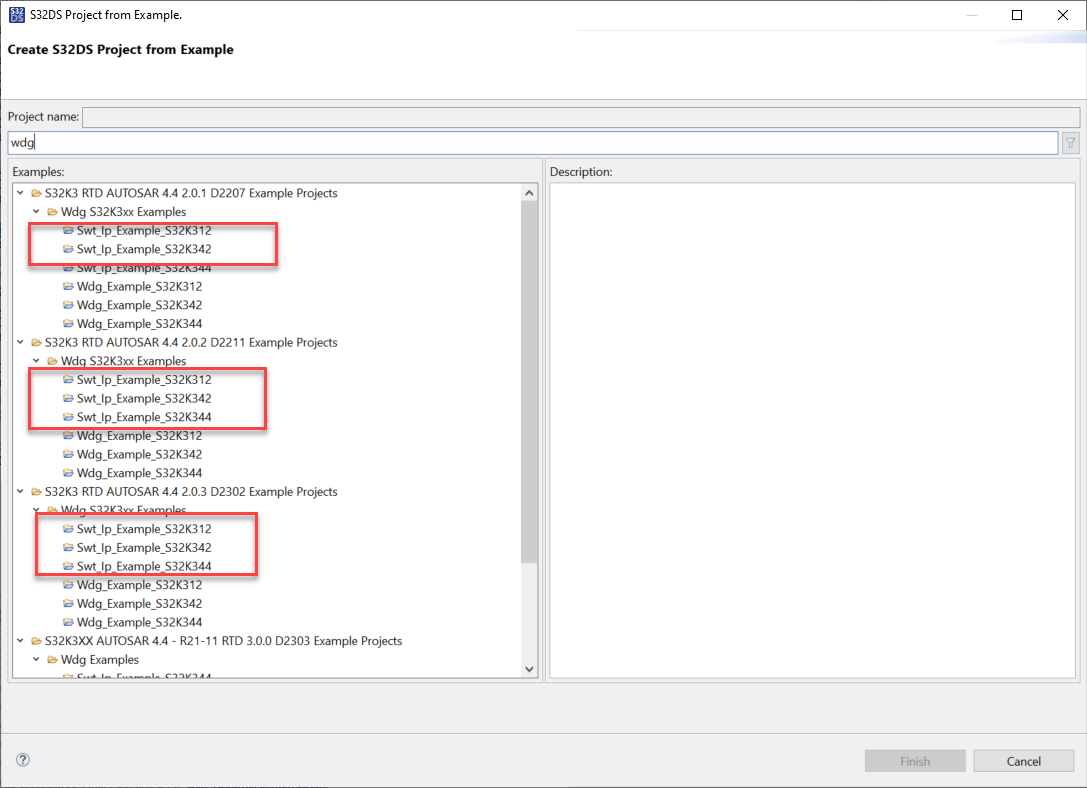Collapse the RTD 2.0.2 D2211 Example Projects group
The height and width of the screenshot is (788, 1087).
(20, 342)
